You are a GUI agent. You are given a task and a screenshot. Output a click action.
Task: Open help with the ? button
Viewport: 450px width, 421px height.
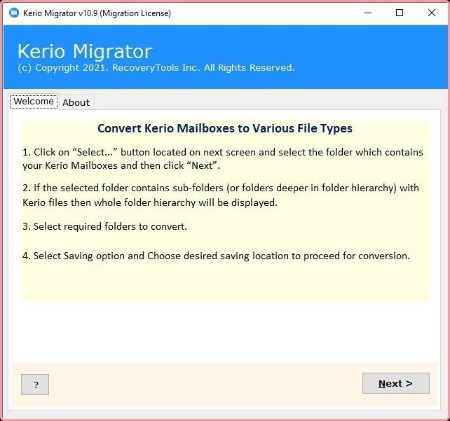pos(35,384)
